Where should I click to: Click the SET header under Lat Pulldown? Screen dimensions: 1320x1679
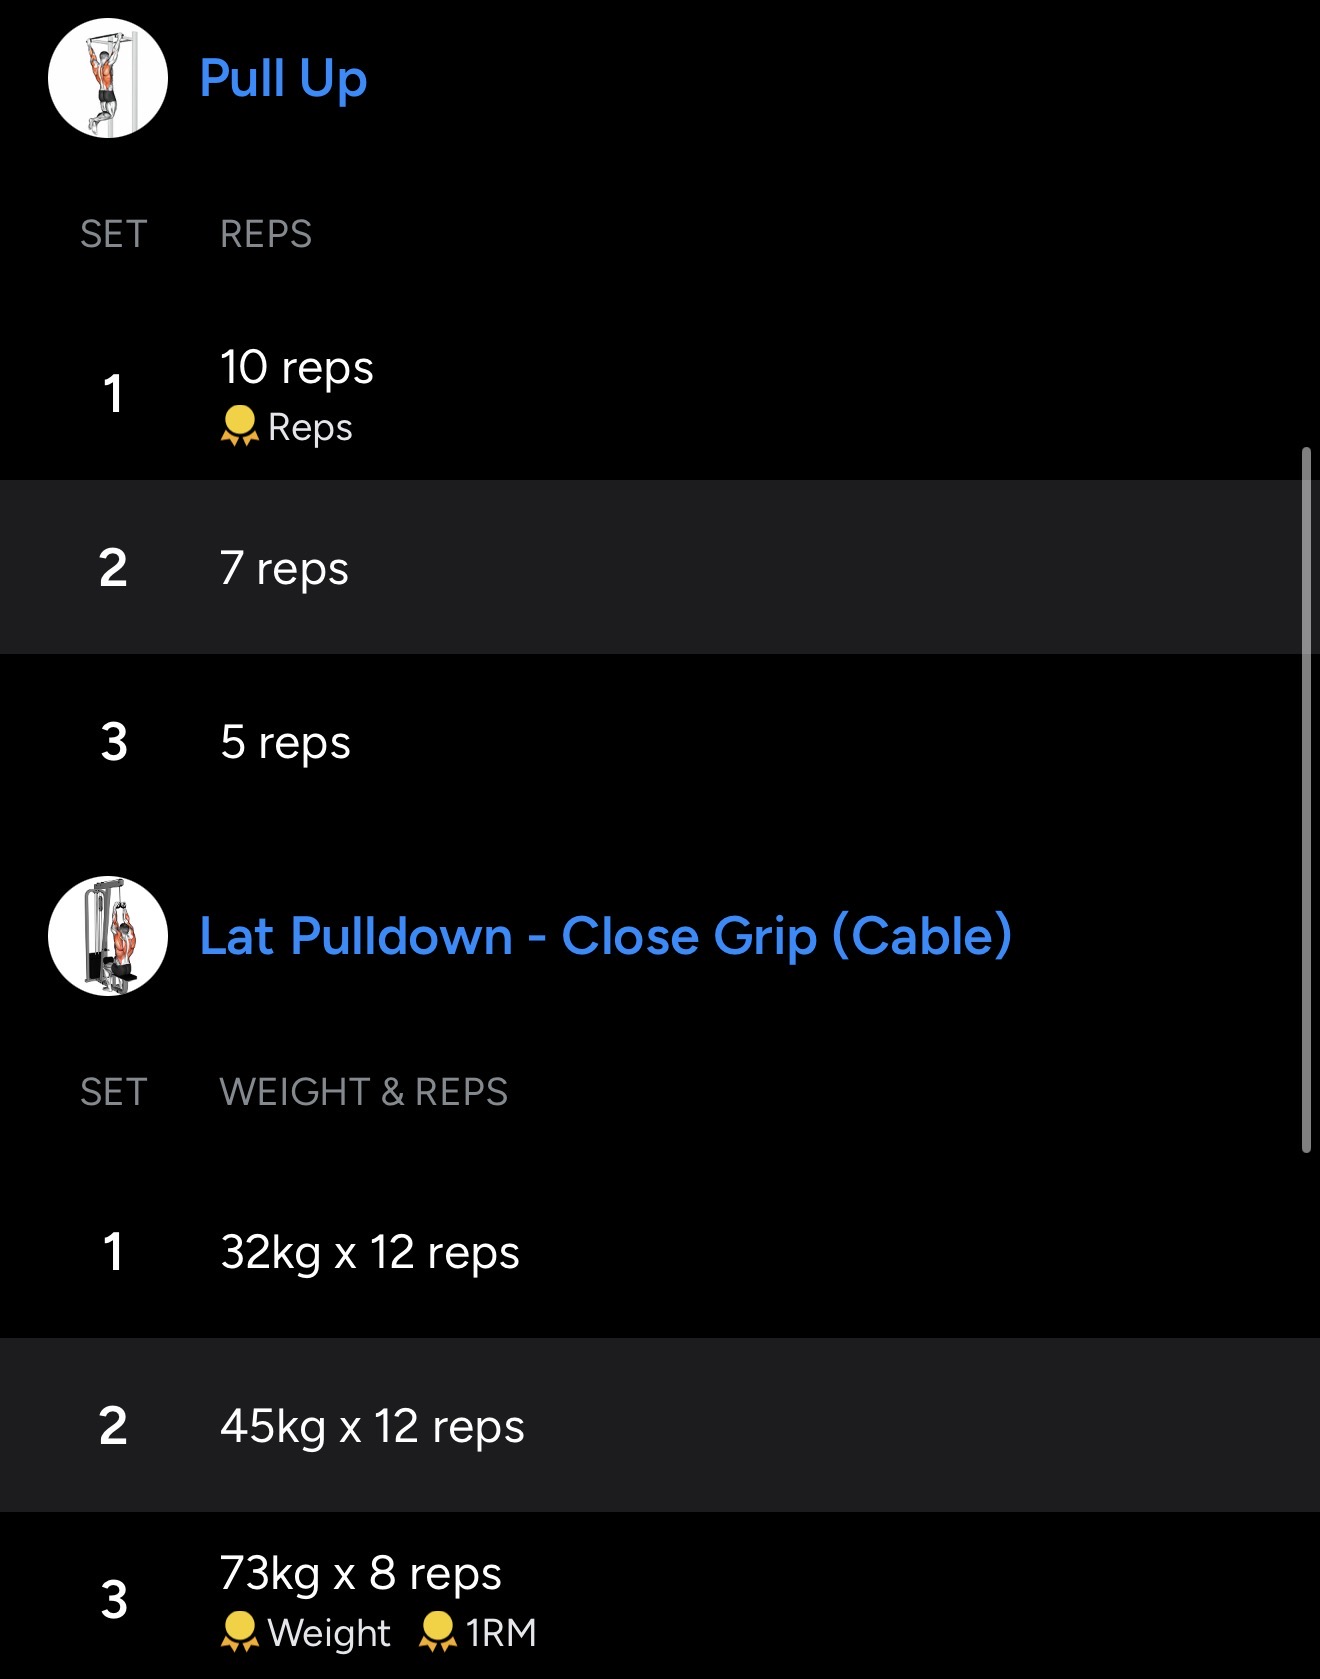pos(114,1092)
